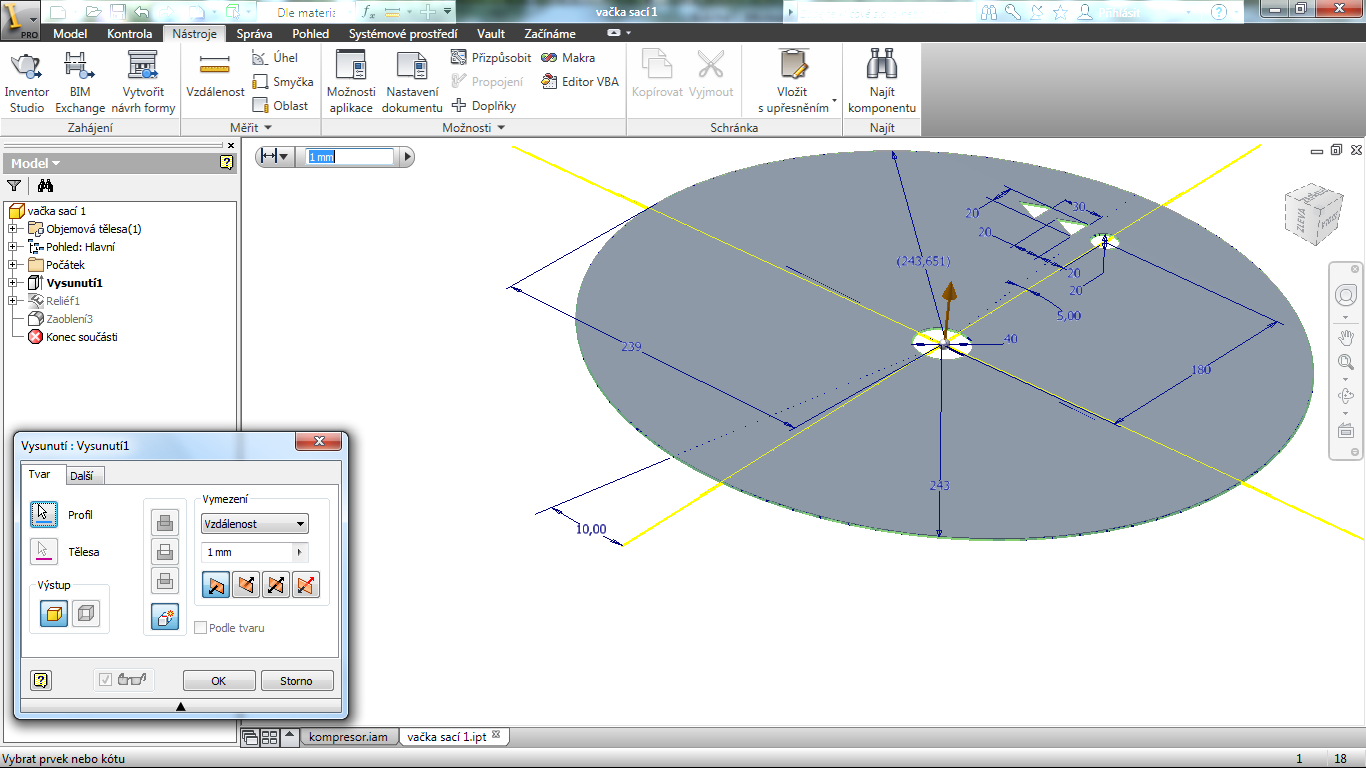Screen dimensions: 1366x768
Task: Click binoculars find icon in Model browser
Action: click(x=45, y=185)
